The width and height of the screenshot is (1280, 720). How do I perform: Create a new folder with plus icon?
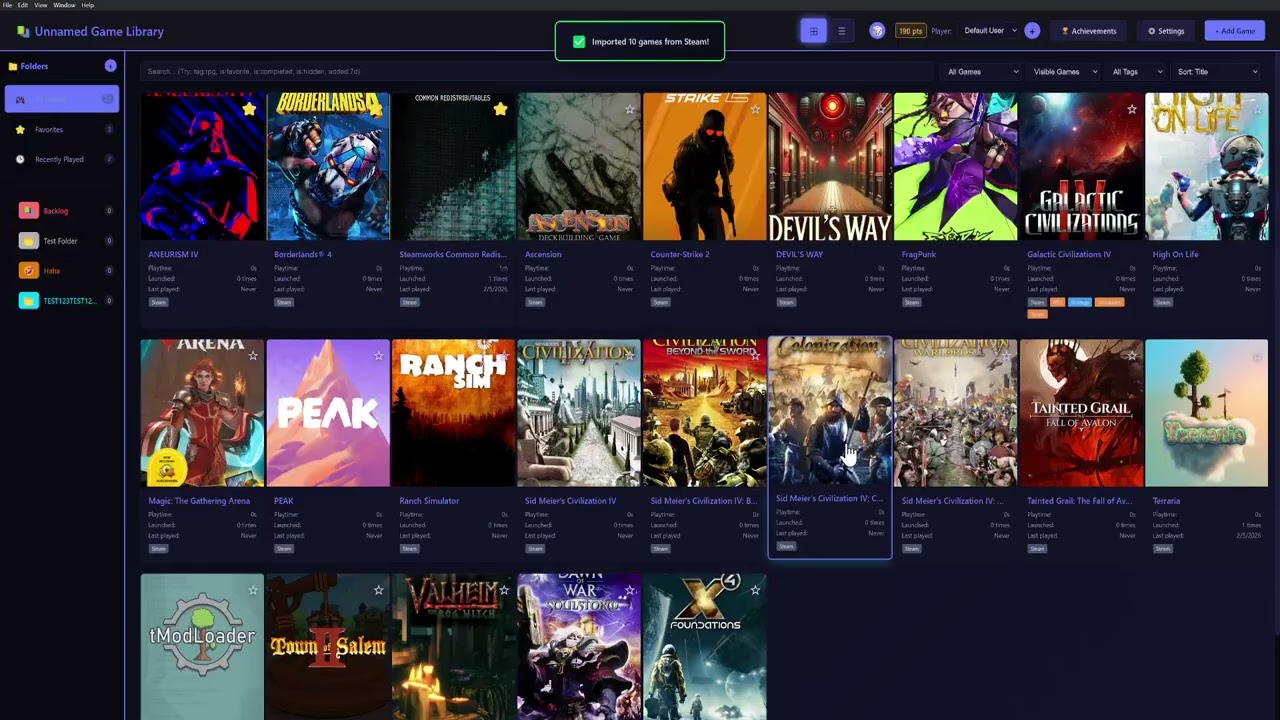(110, 66)
